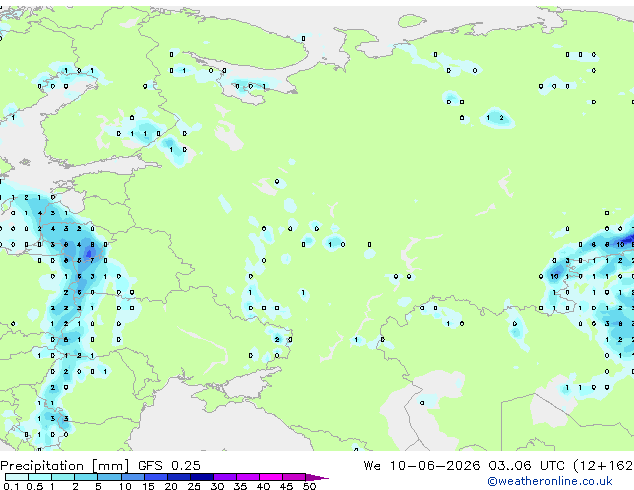Click the 25 to 30 mm legend swatch

pyautogui.click(x=202, y=477)
